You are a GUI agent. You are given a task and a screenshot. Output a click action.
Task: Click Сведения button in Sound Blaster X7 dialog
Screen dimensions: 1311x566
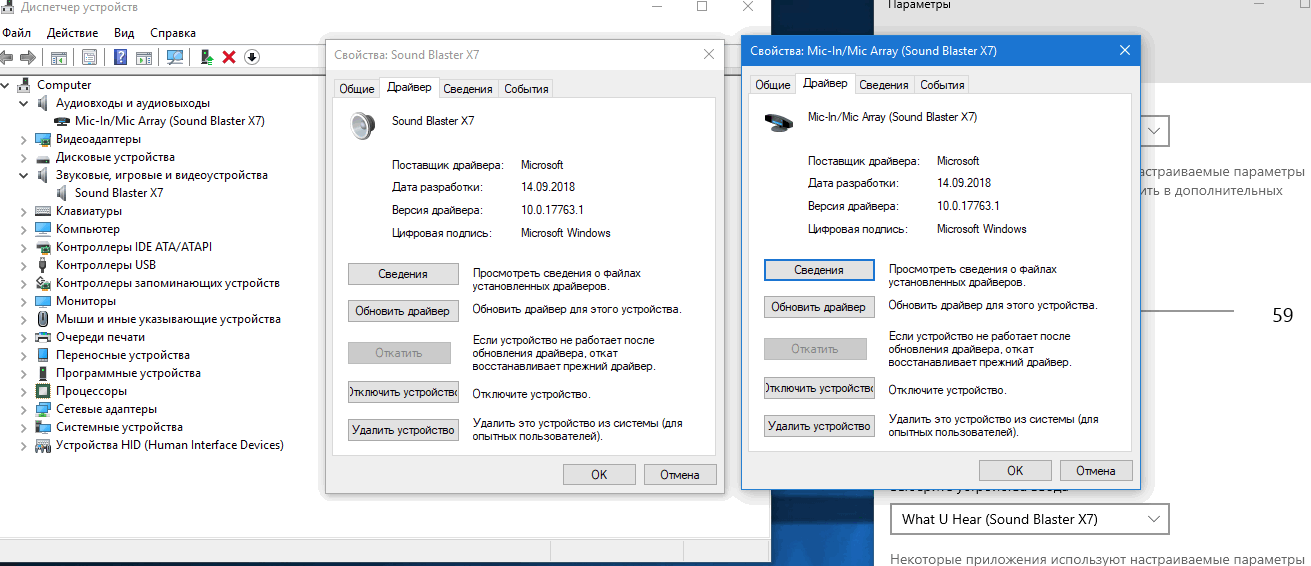[x=403, y=274]
